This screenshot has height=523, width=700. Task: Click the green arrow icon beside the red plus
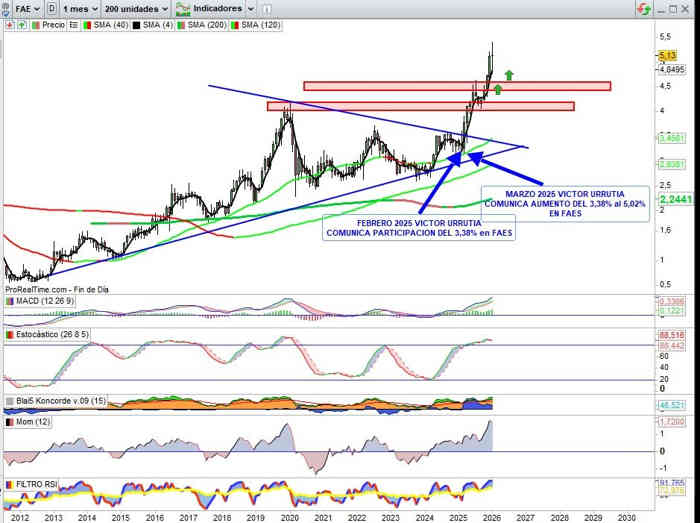click(x=20, y=23)
